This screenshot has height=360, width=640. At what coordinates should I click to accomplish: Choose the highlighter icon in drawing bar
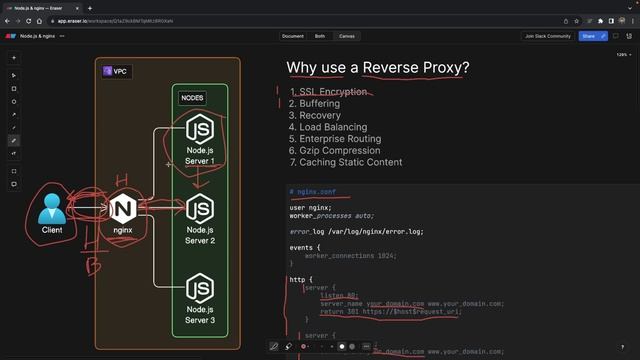(x=288, y=347)
